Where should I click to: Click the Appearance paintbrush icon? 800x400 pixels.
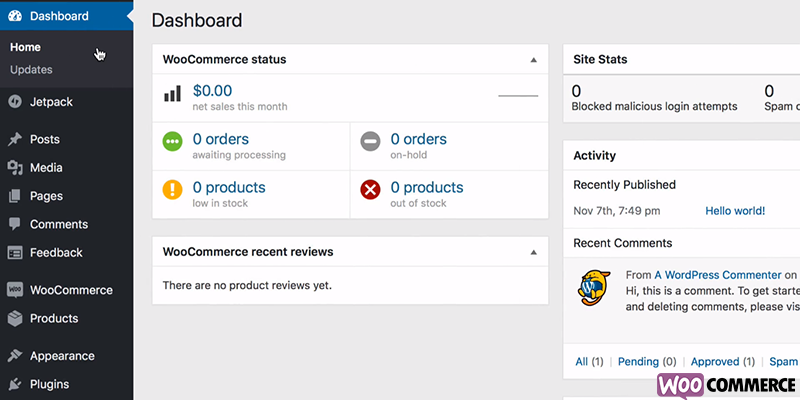point(15,356)
